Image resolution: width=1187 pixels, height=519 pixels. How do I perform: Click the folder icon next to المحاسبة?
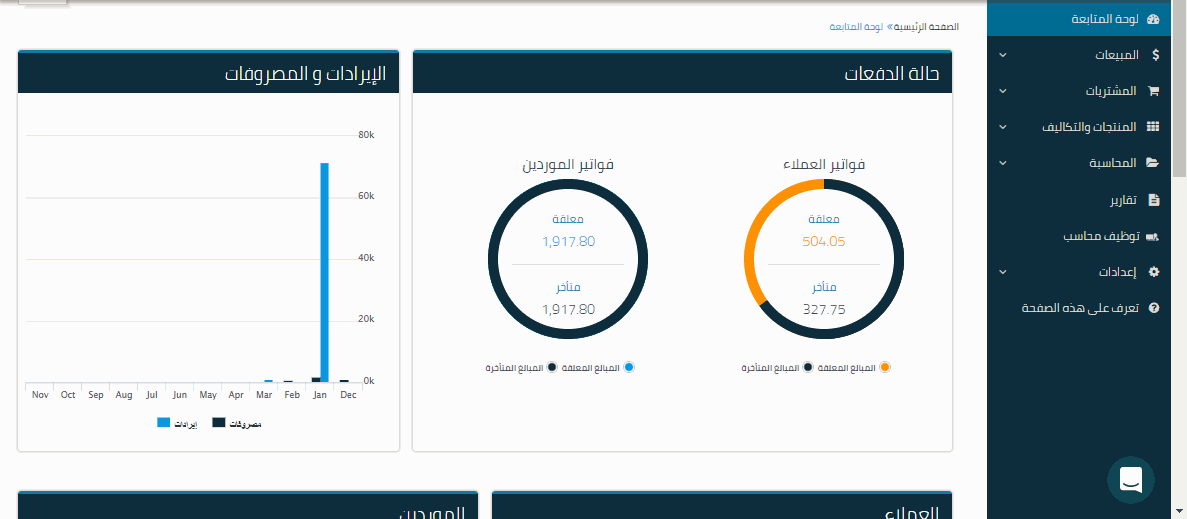(1153, 163)
